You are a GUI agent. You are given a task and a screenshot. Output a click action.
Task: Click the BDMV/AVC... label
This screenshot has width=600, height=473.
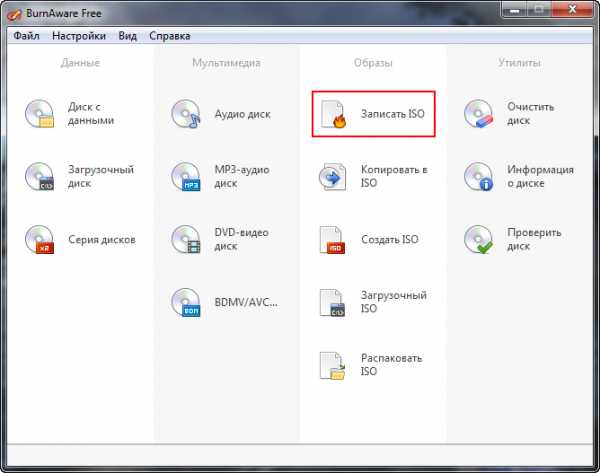point(246,302)
